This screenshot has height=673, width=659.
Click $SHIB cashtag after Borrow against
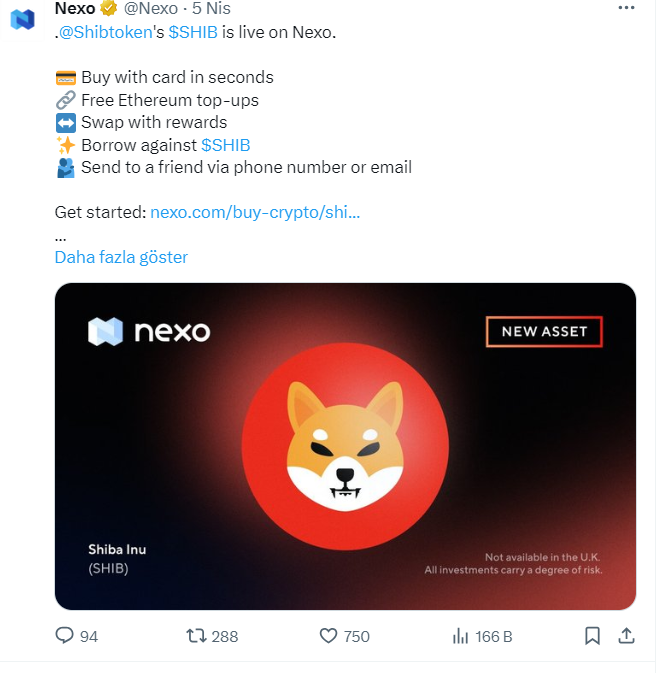[x=225, y=145]
